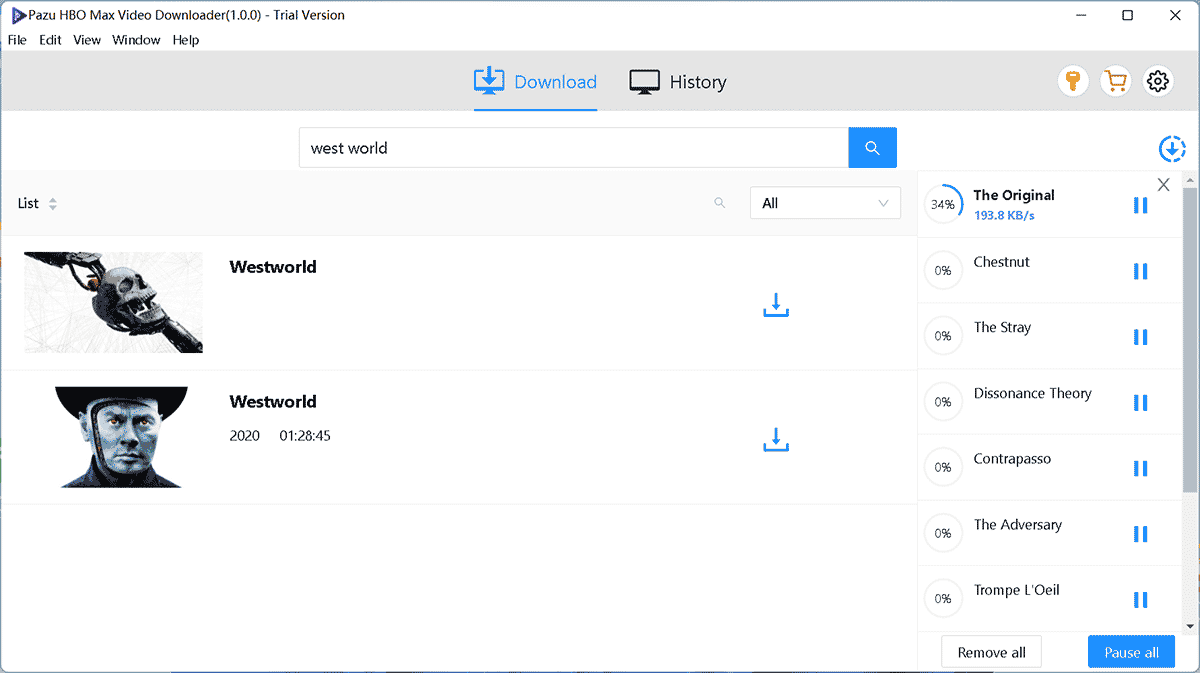1200x673 pixels.
Task: Pause the Chestnut episode download
Action: pos(1140,271)
